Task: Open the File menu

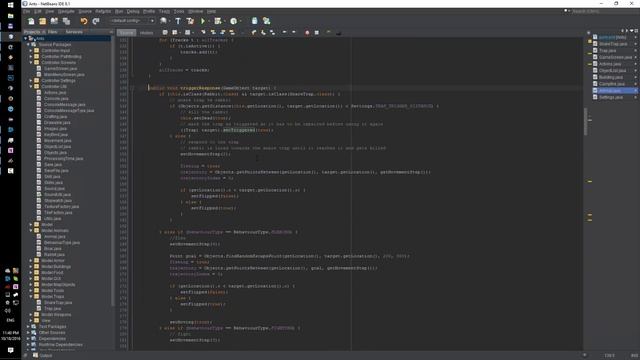Action: tap(27, 11)
